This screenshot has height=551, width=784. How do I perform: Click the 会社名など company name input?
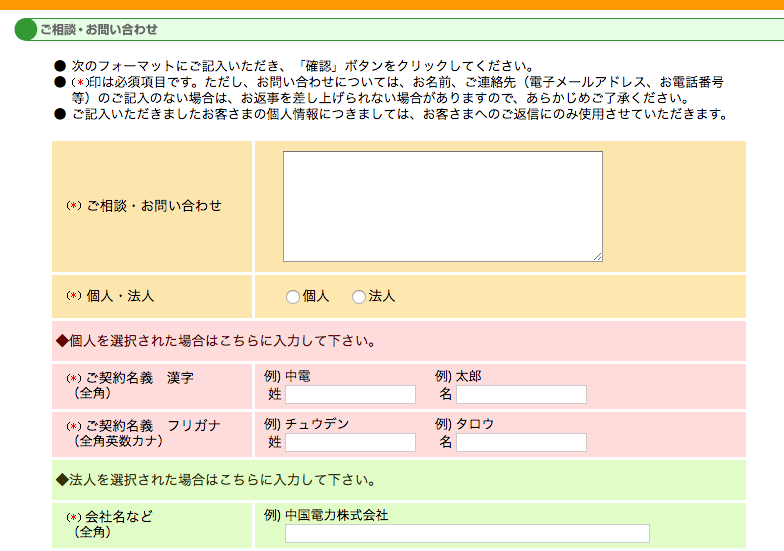[467, 534]
